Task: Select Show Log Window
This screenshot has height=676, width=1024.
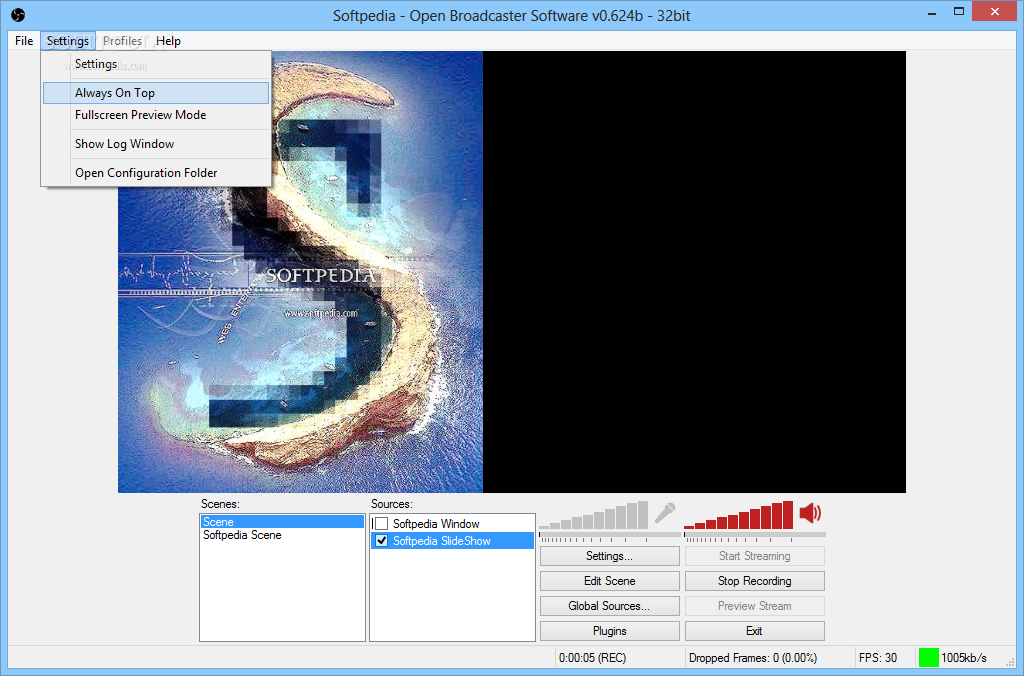Action: (x=156, y=144)
